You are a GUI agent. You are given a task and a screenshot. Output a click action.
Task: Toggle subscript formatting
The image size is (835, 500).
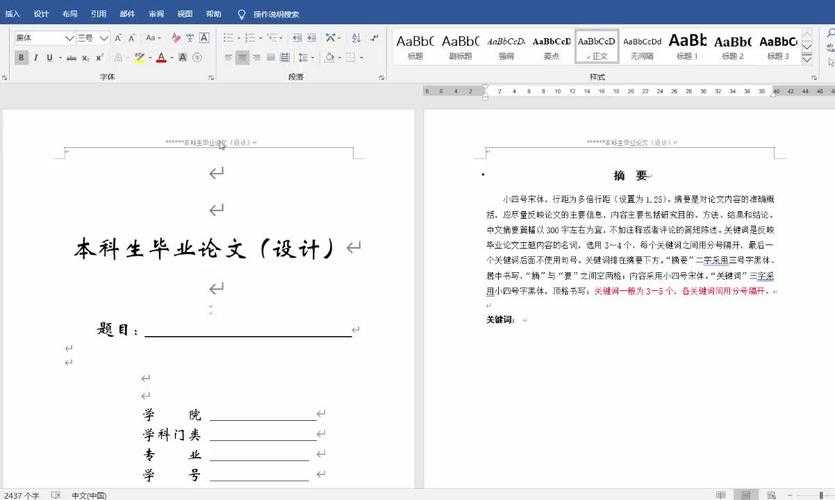pyautogui.click(x=86, y=57)
